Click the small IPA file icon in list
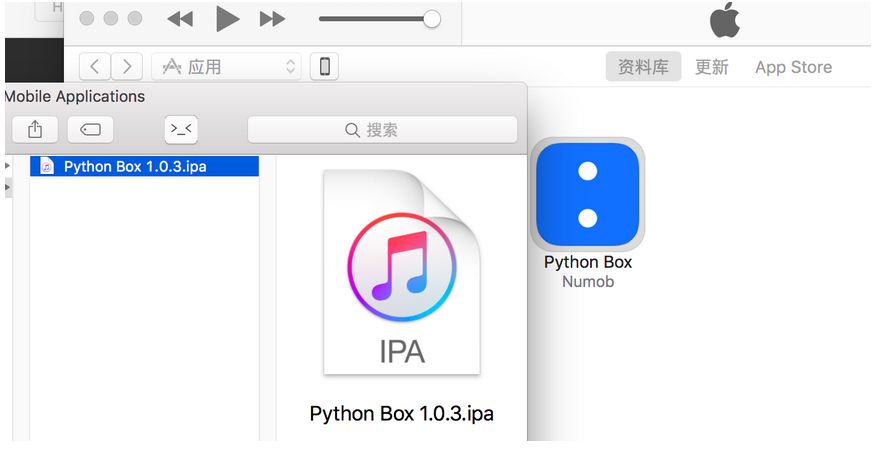Screen dimensions: 872x451 47,166
